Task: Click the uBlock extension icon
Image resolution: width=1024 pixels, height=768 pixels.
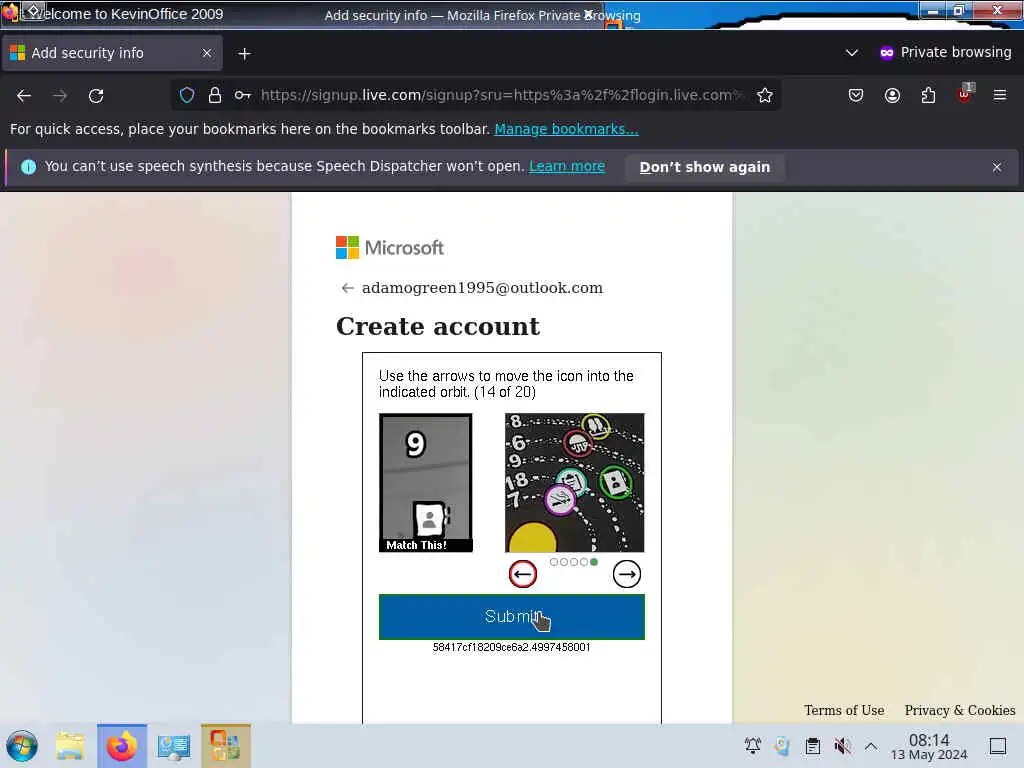Action: [x=965, y=94]
